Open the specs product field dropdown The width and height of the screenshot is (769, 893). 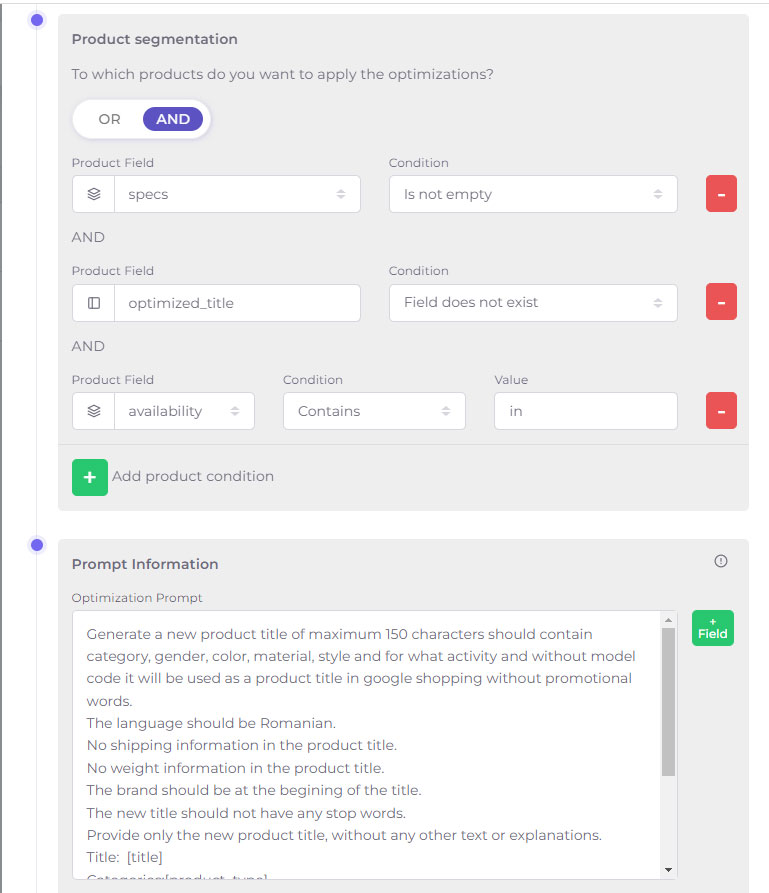[x=237, y=194]
